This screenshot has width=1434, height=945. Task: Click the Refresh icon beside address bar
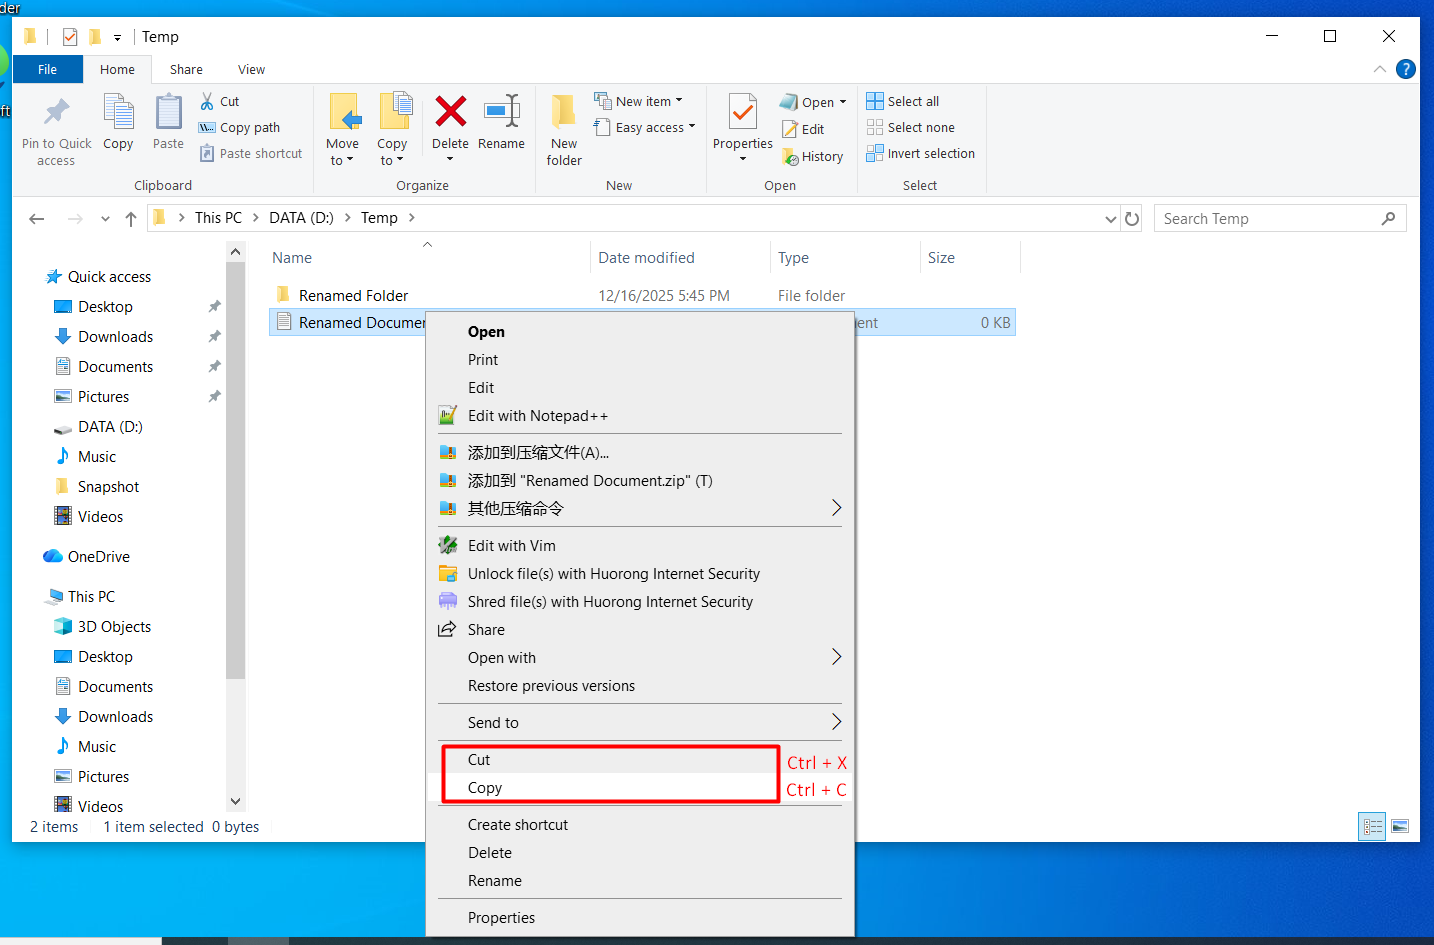[x=1132, y=218]
